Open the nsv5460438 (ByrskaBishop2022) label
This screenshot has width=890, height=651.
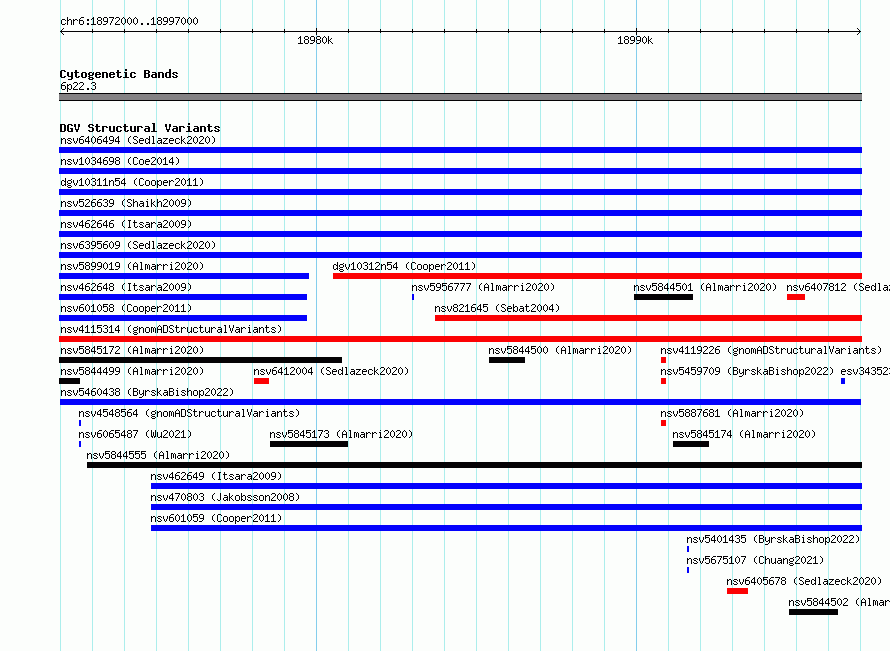[x=147, y=392]
